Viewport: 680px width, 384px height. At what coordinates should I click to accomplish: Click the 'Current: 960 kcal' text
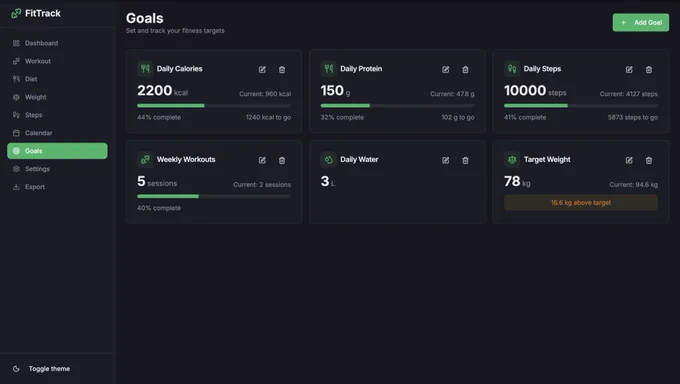pyautogui.click(x=265, y=94)
